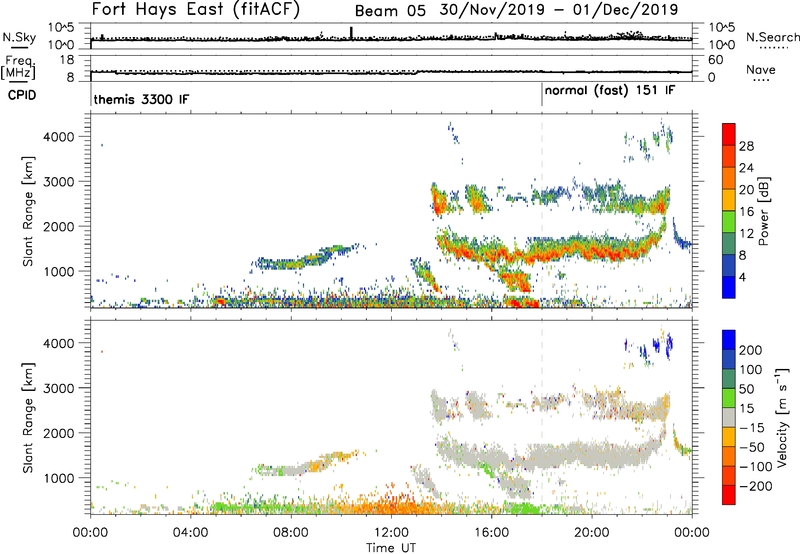Click the '12:00' time axis label
This screenshot has width=800, height=554.
click(391, 533)
